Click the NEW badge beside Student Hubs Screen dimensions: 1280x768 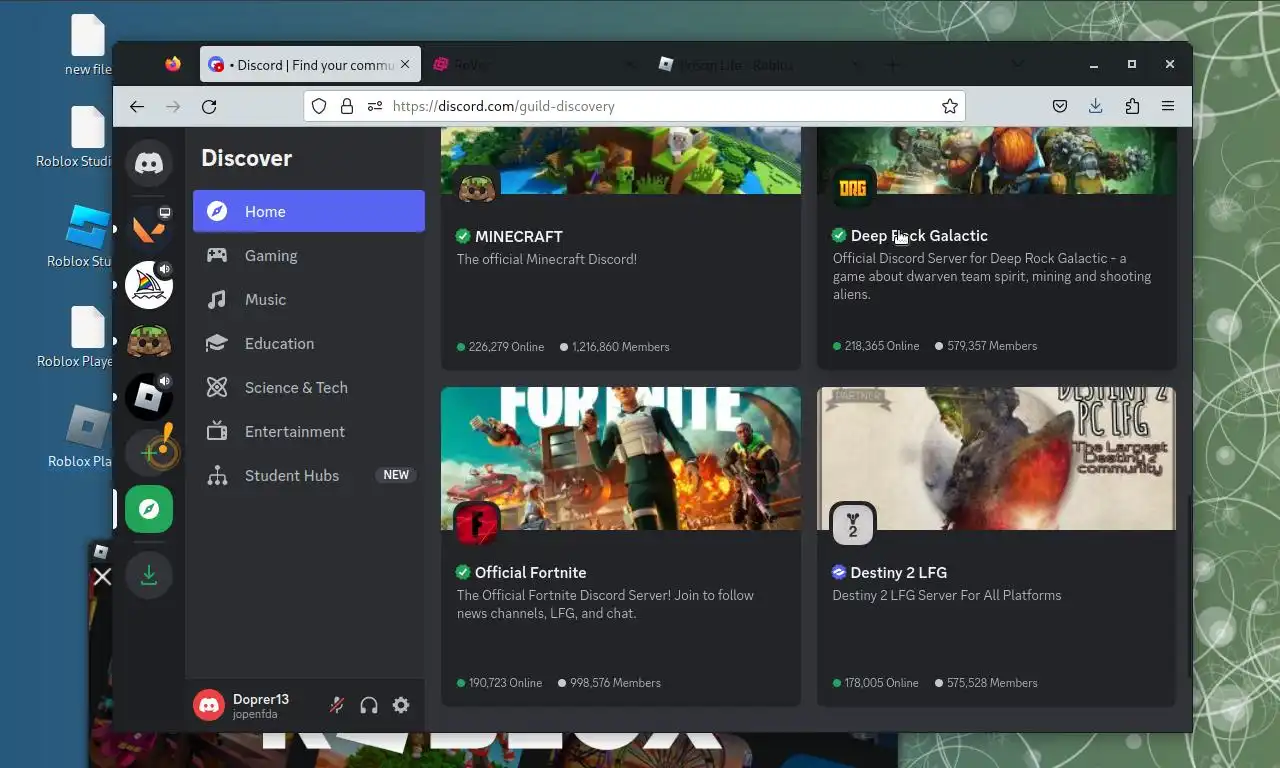(396, 475)
